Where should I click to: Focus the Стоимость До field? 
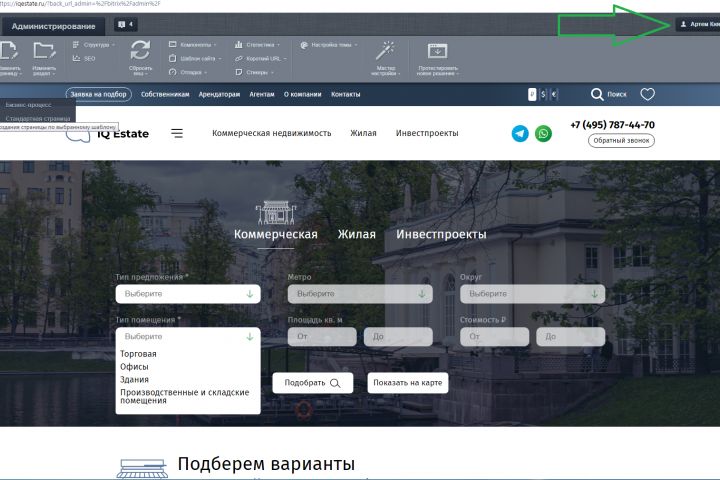570,337
